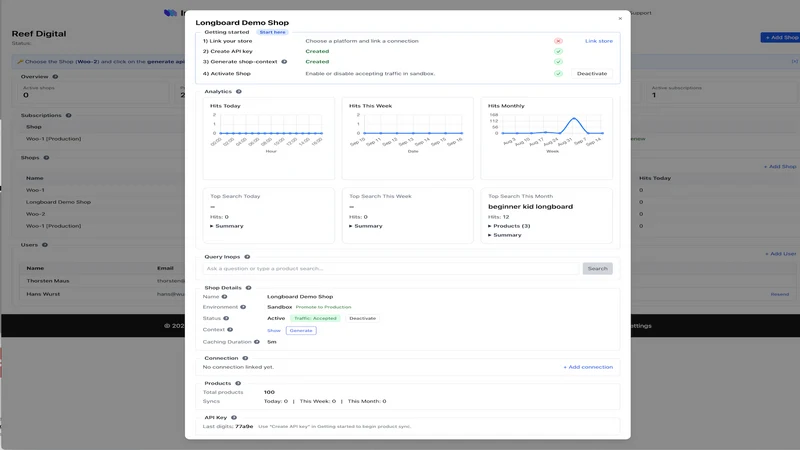
Task: Click the + Add connection link
Action: point(588,367)
